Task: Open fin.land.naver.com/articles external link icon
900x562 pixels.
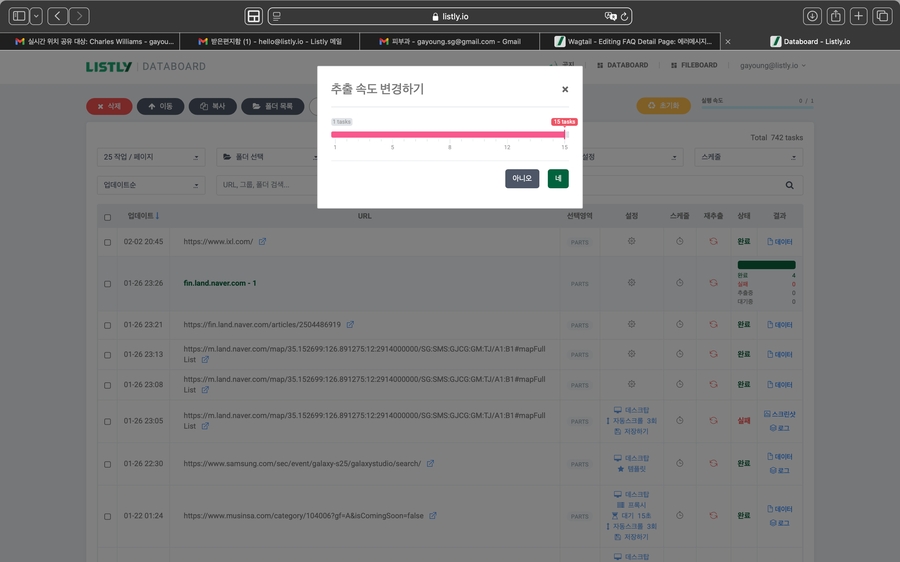Action: point(350,324)
